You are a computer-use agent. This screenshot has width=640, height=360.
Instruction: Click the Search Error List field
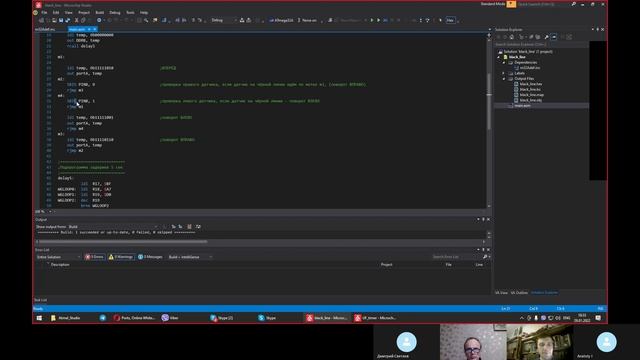tap(457, 257)
